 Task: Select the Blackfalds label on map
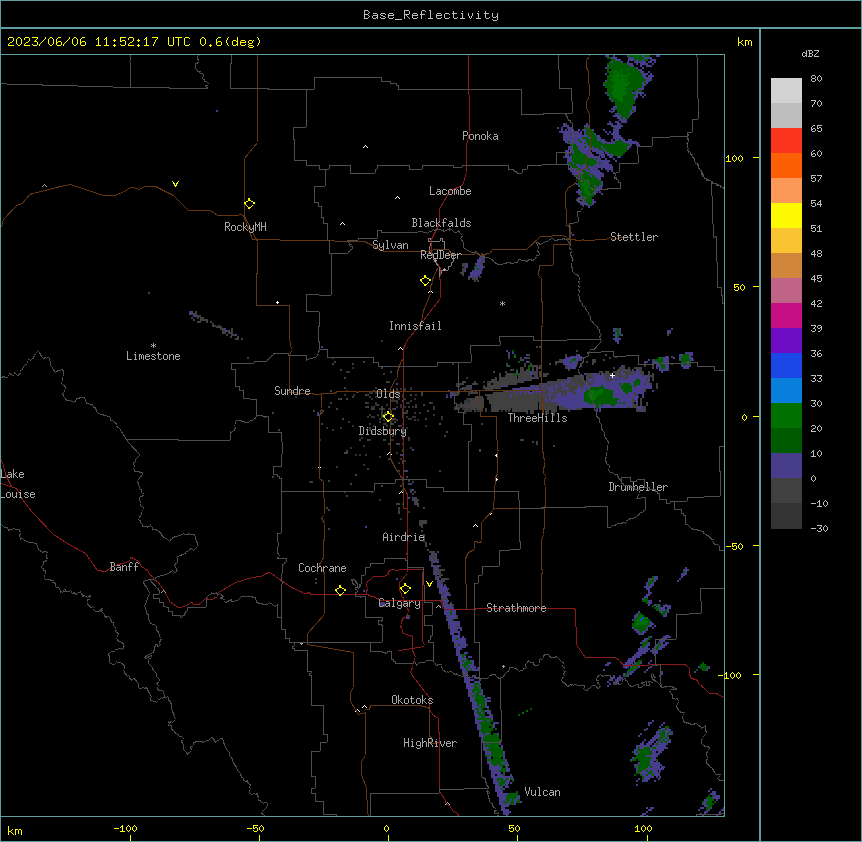441,223
